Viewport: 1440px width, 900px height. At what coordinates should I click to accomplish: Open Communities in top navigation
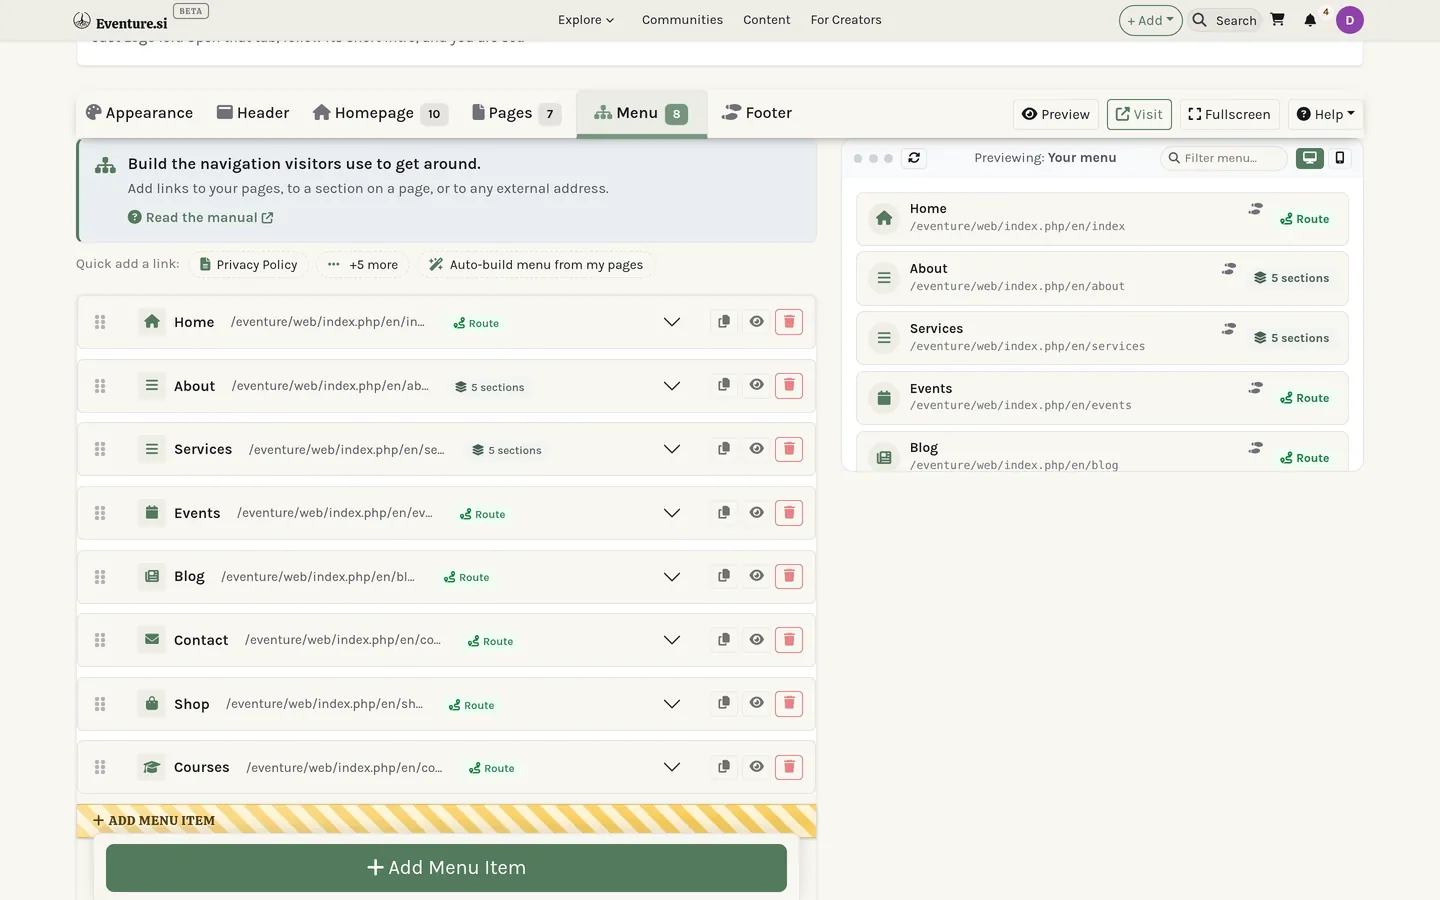[x=682, y=20]
